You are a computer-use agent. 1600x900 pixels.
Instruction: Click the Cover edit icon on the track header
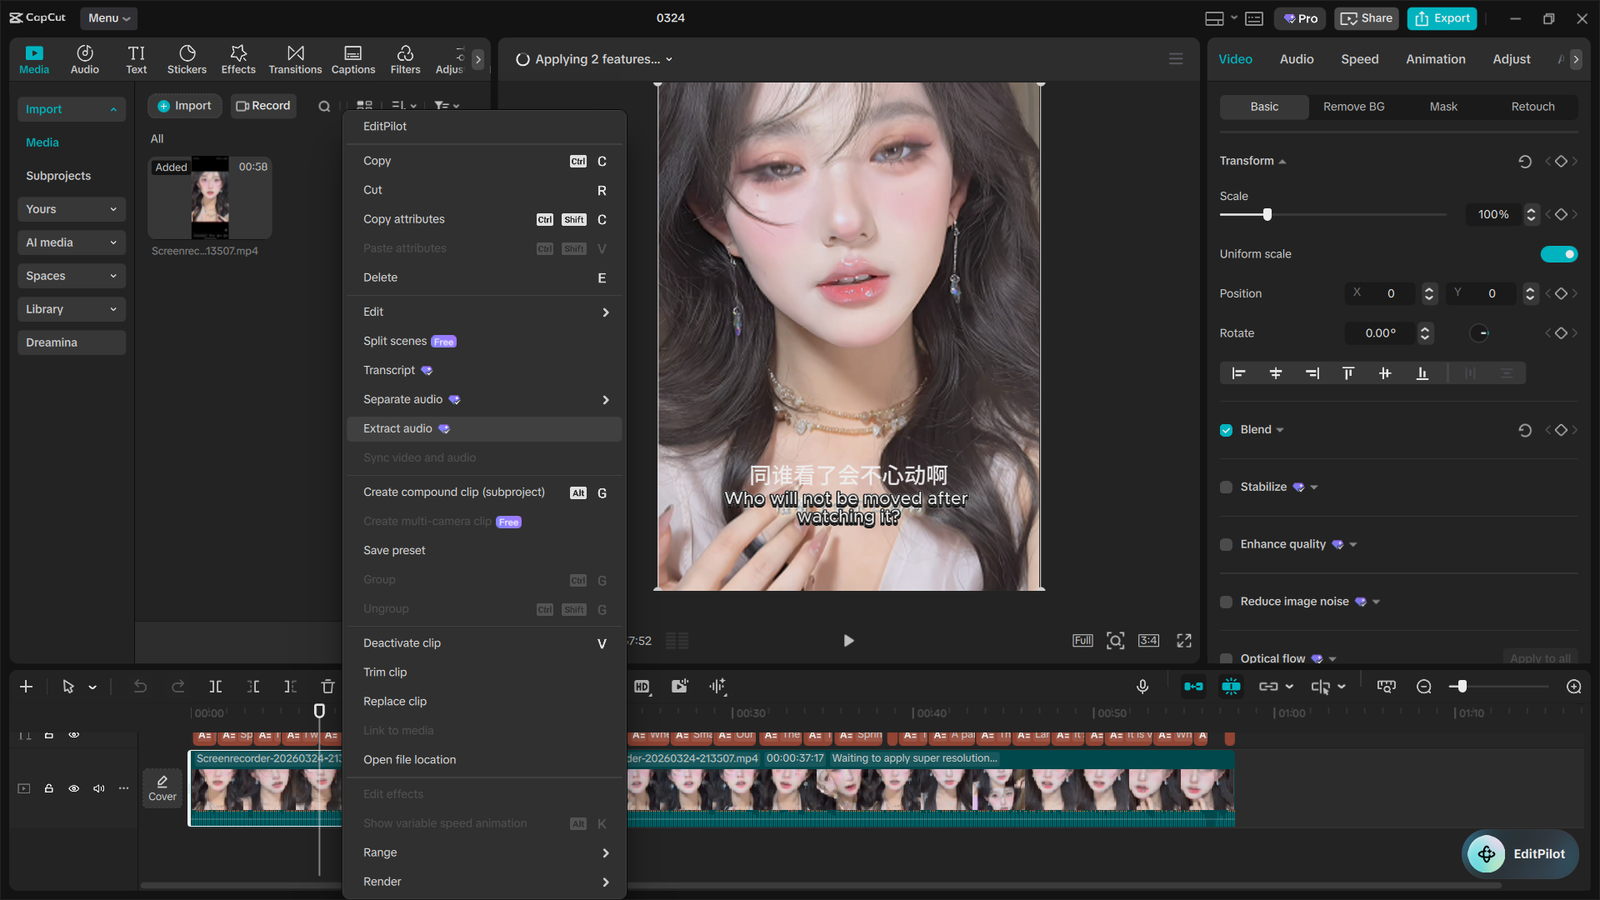pos(162,788)
